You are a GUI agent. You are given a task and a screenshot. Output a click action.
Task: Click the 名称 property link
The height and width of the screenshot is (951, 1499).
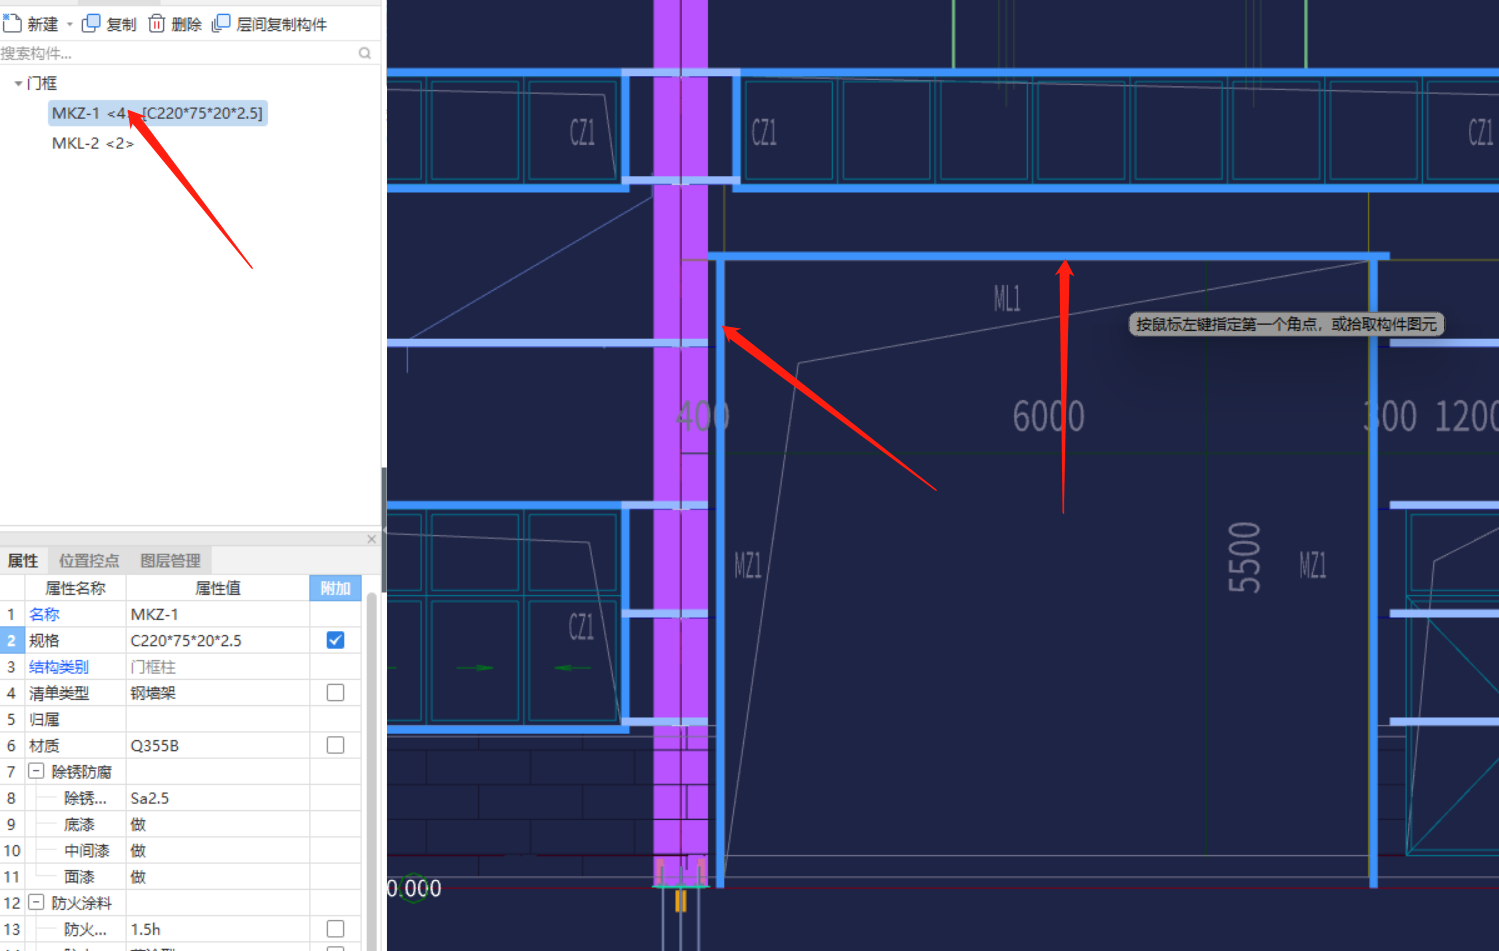pyautogui.click(x=44, y=614)
